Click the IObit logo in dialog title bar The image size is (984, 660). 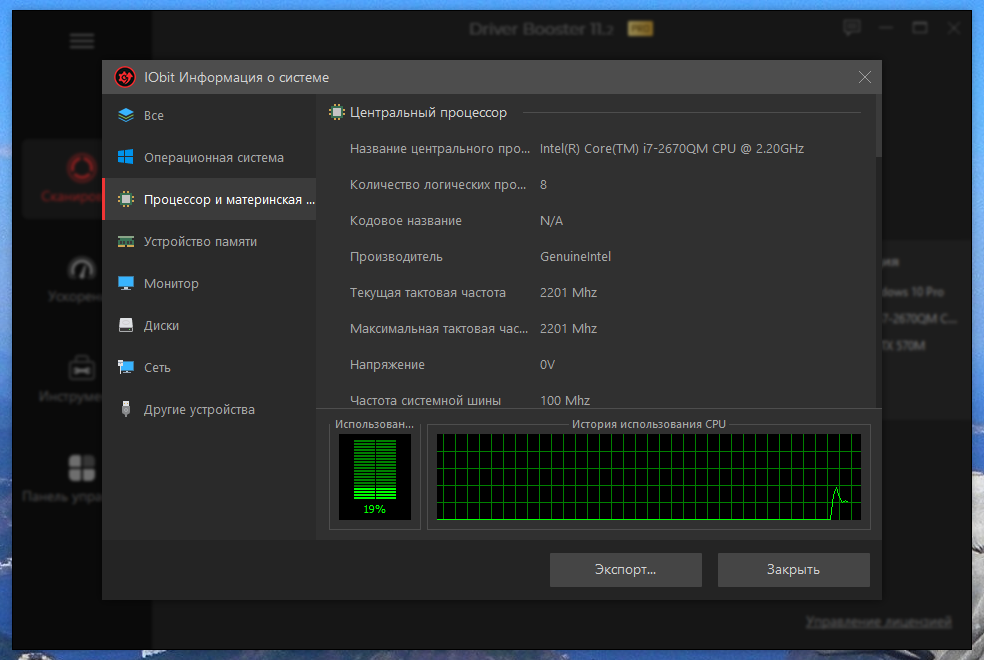[x=125, y=77]
